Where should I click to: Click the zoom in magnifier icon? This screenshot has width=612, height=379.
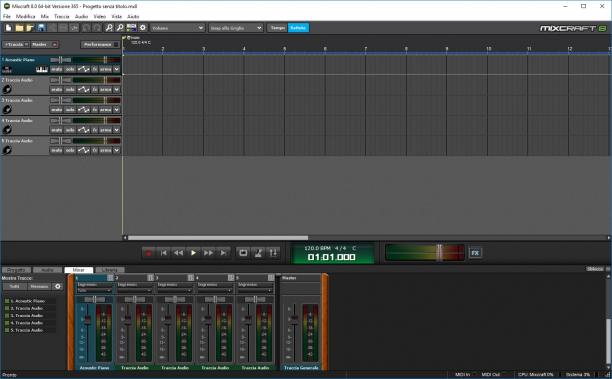109,28
